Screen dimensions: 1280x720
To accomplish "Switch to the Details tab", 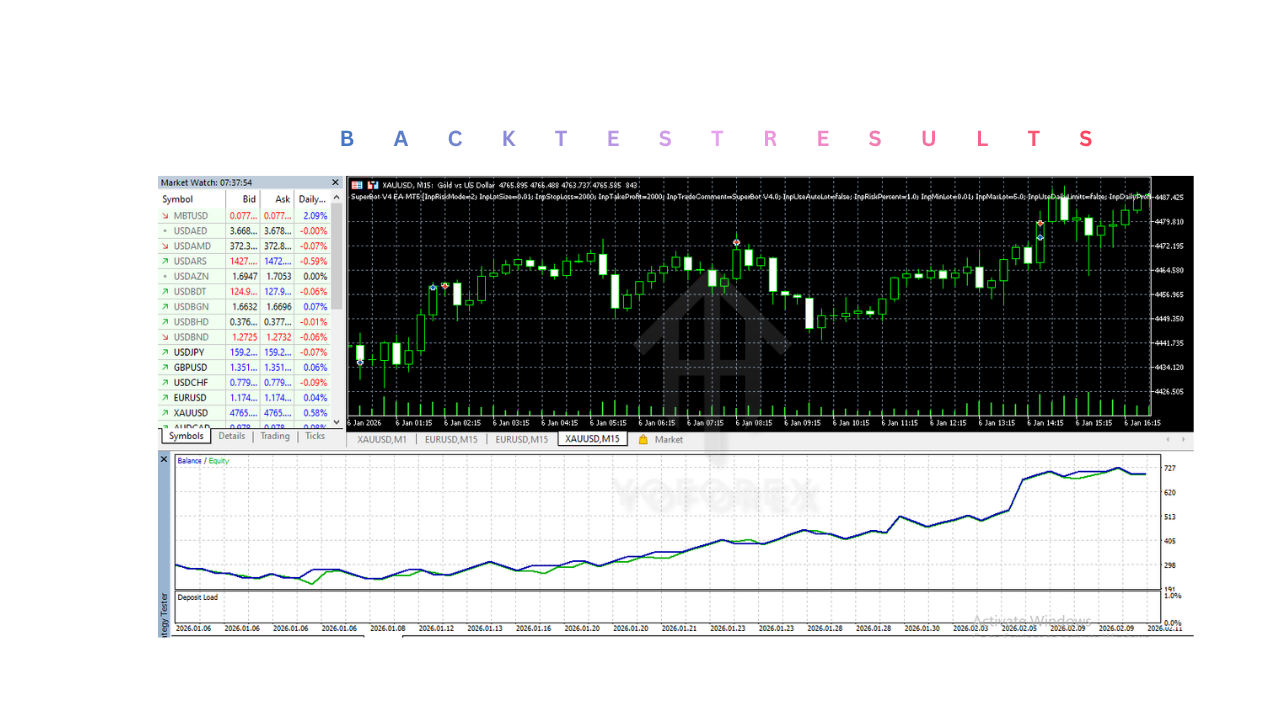I will 232,436.
